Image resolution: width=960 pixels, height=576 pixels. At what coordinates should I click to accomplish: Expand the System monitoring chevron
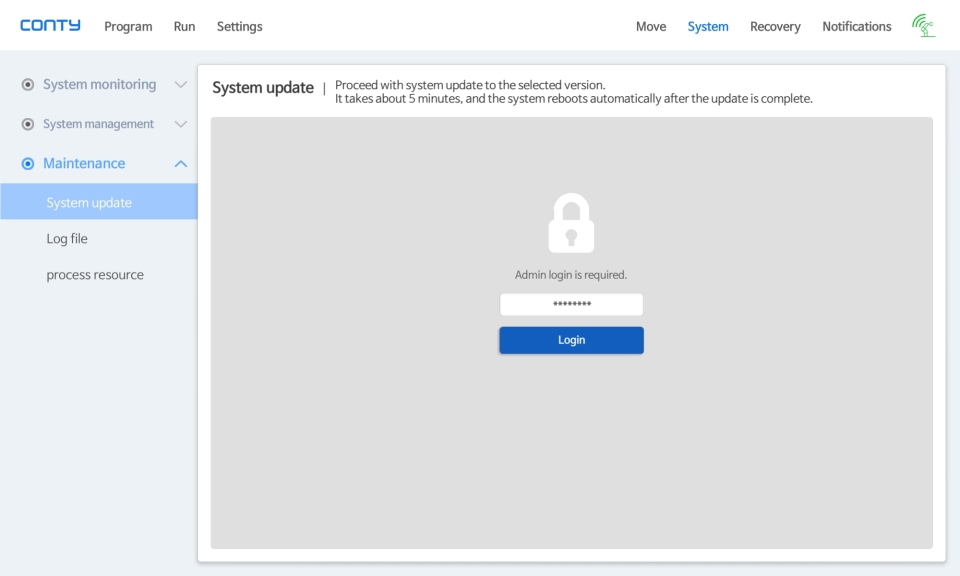(181, 84)
